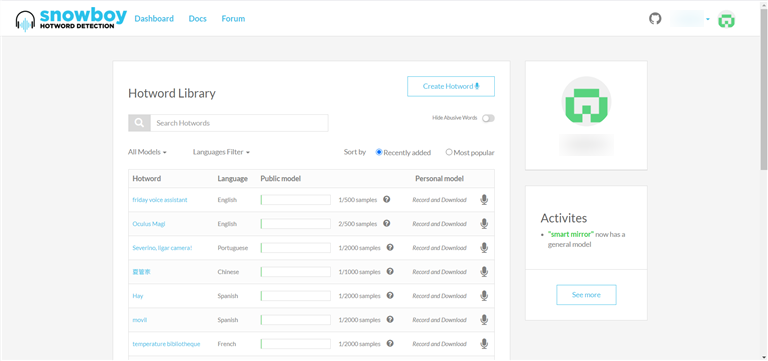
Task: Click 2/500 samples text
Action: 358,224
